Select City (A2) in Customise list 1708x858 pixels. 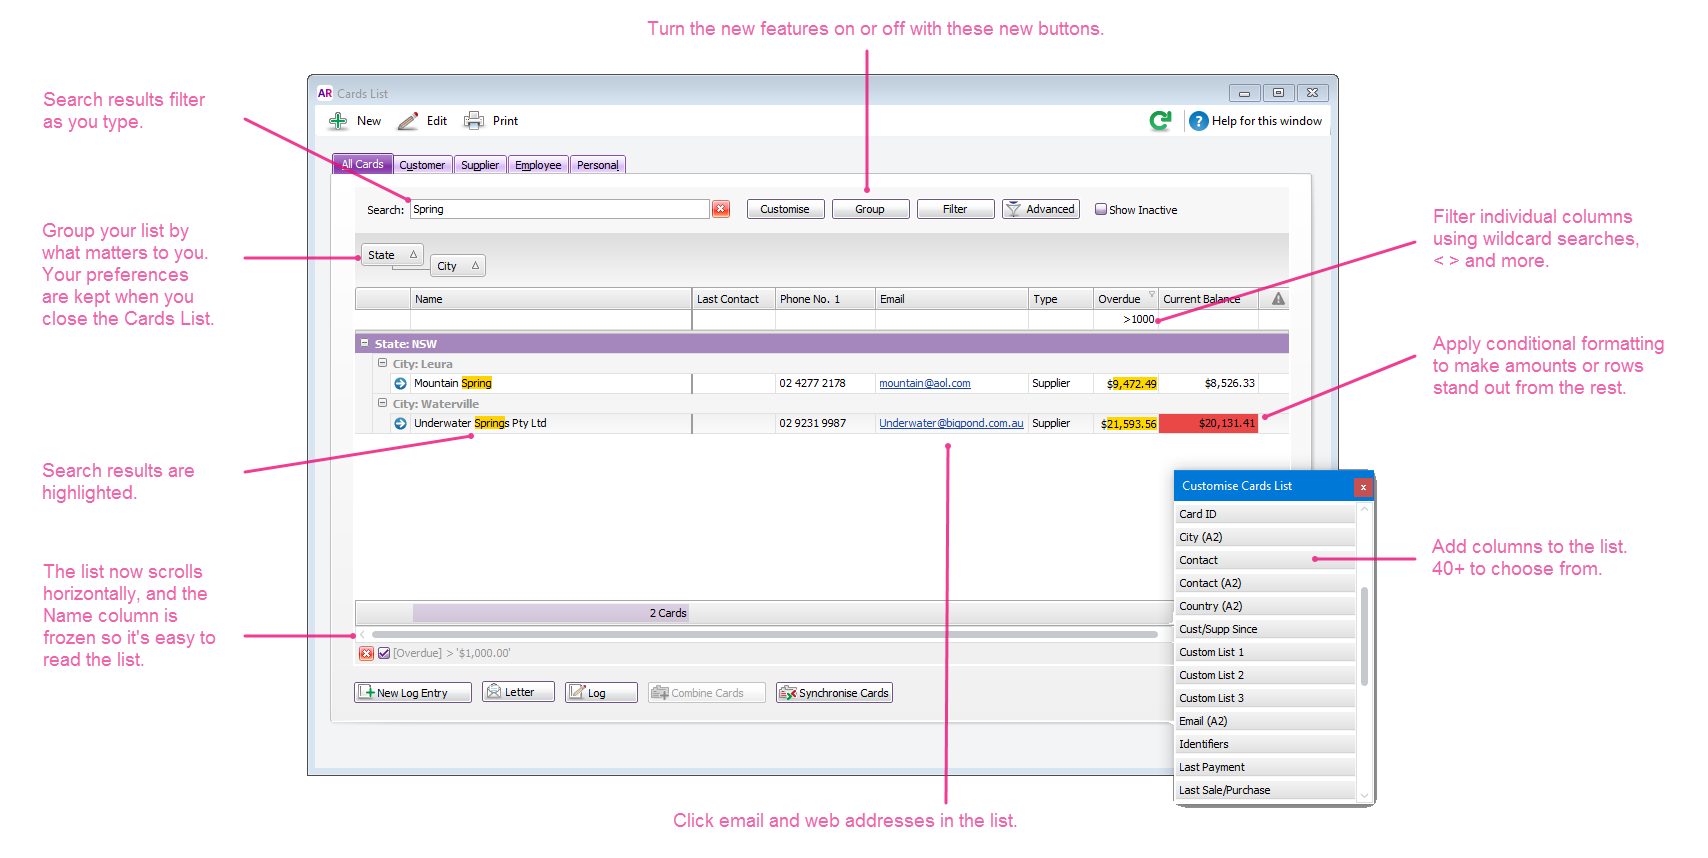(1265, 537)
